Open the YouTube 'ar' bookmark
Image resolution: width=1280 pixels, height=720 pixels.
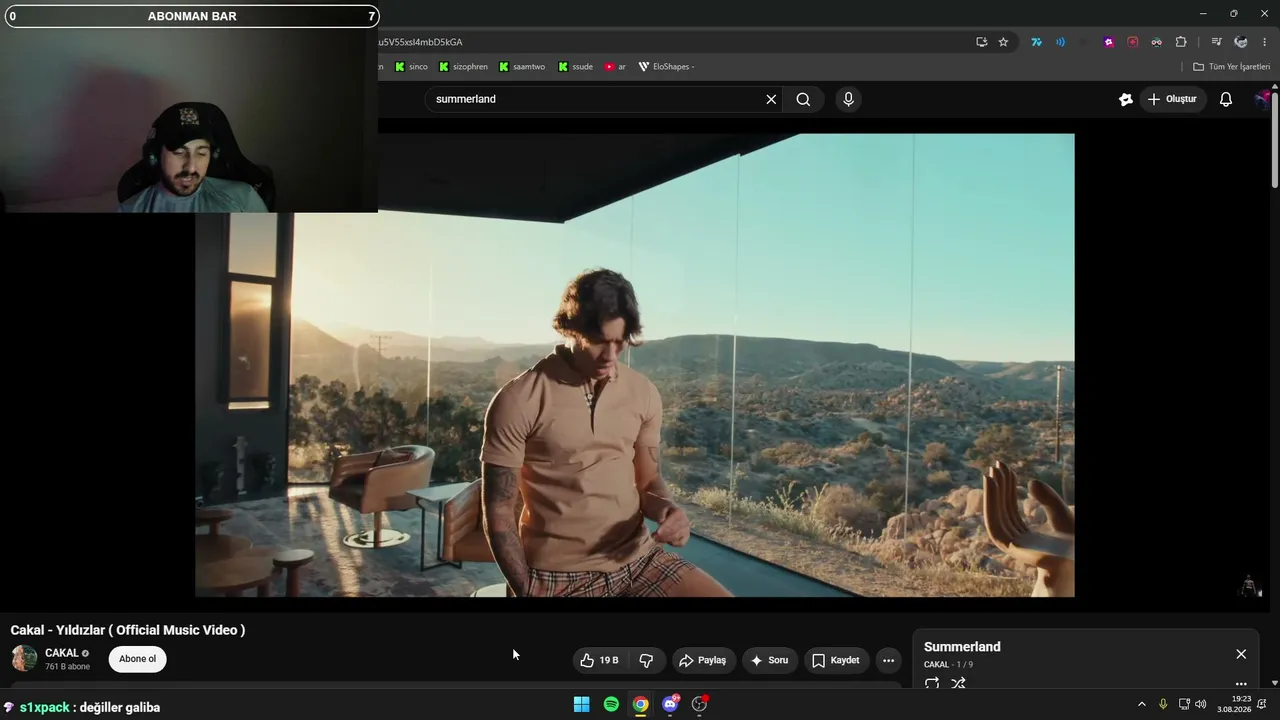[615, 67]
